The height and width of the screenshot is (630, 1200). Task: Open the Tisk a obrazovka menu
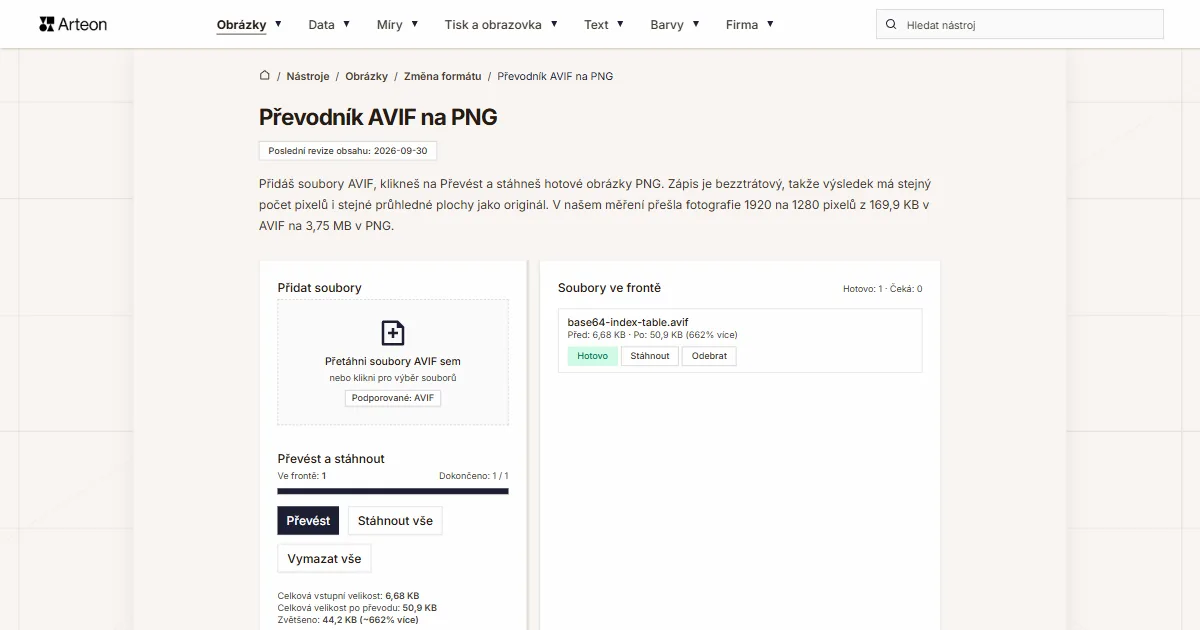pos(493,25)
